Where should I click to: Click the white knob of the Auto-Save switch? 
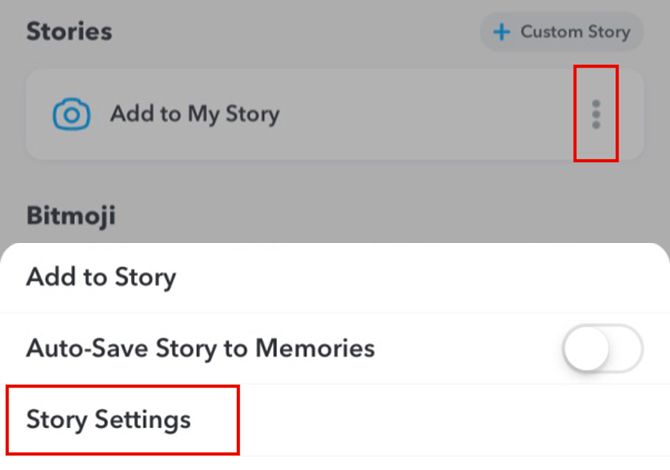point(587,349)
